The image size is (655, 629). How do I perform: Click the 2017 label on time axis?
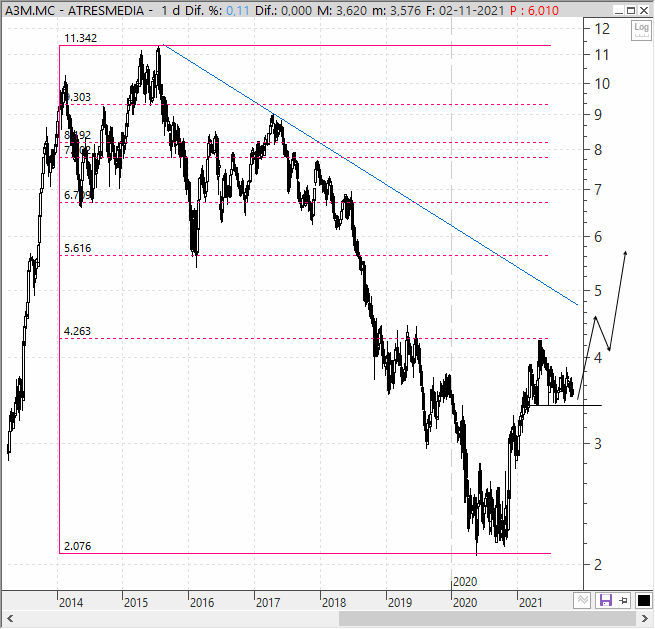tap(268, 602)
